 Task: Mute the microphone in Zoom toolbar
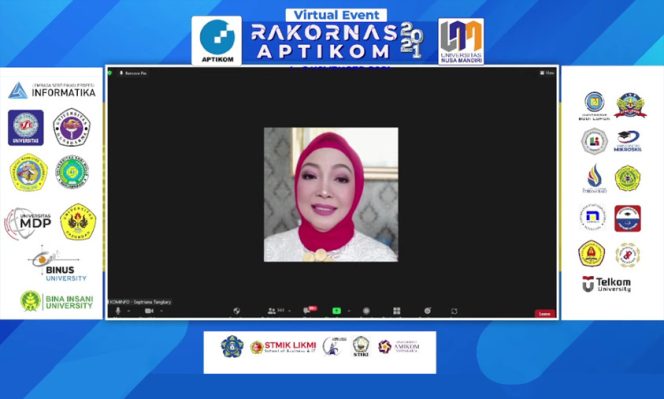pos(118,311)
